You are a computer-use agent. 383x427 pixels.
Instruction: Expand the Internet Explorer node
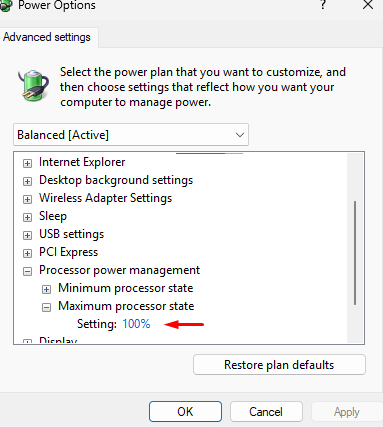click(x=27, y=163)
